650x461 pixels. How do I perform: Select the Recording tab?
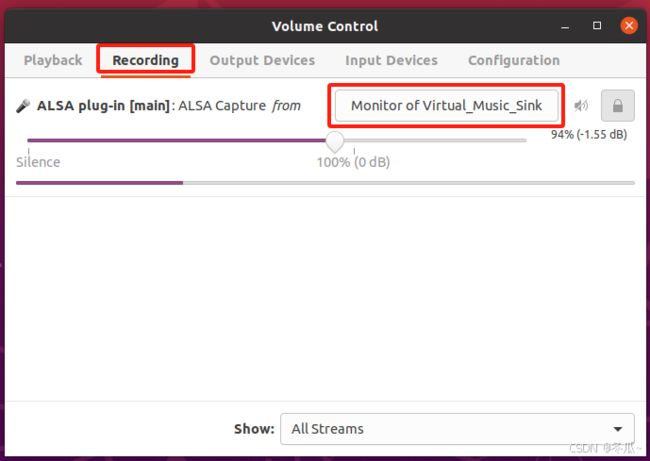coord(146,61)
